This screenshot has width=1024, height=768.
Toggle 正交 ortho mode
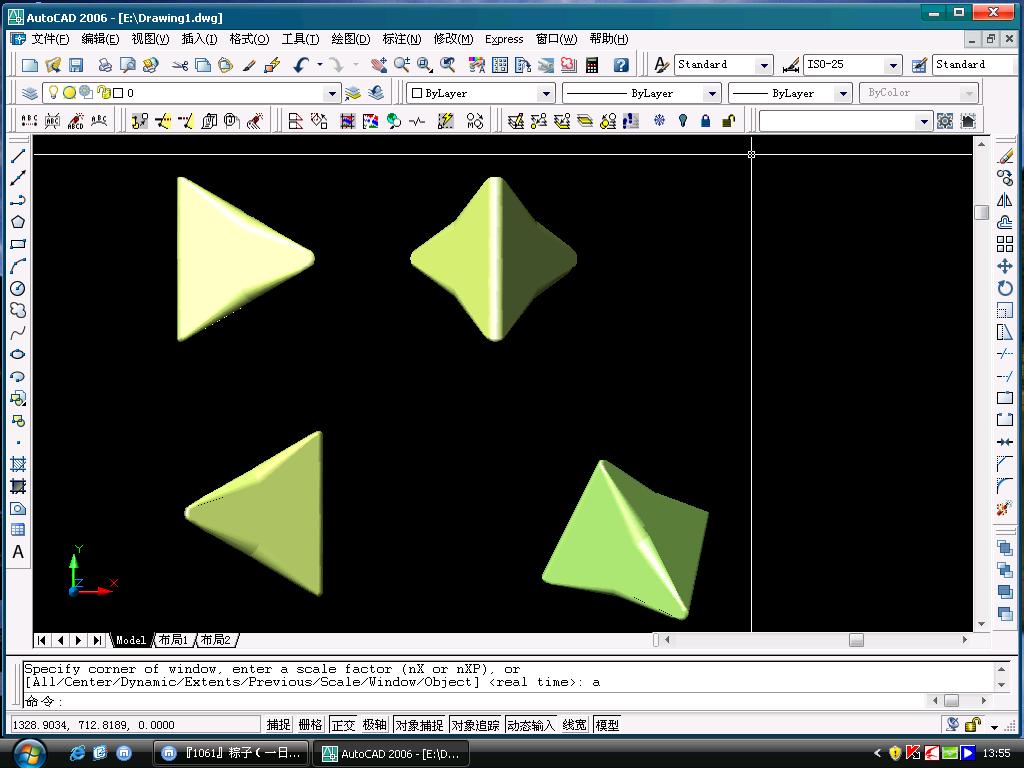coord(343,725)
